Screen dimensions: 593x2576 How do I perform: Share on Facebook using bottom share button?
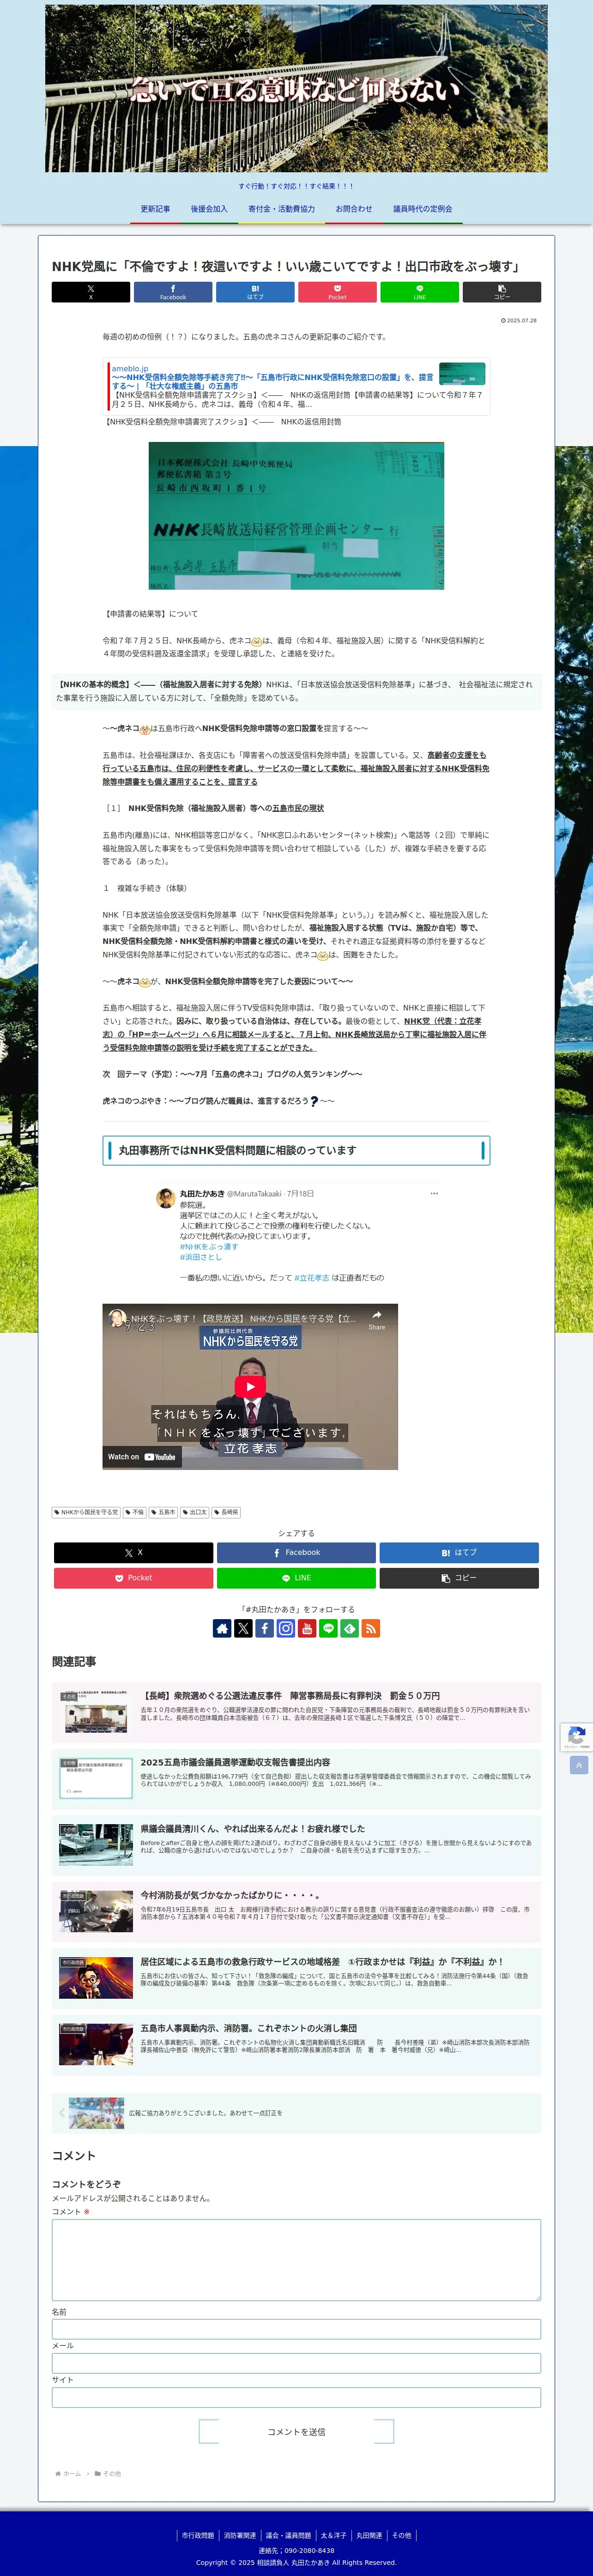pos(296,1552)
